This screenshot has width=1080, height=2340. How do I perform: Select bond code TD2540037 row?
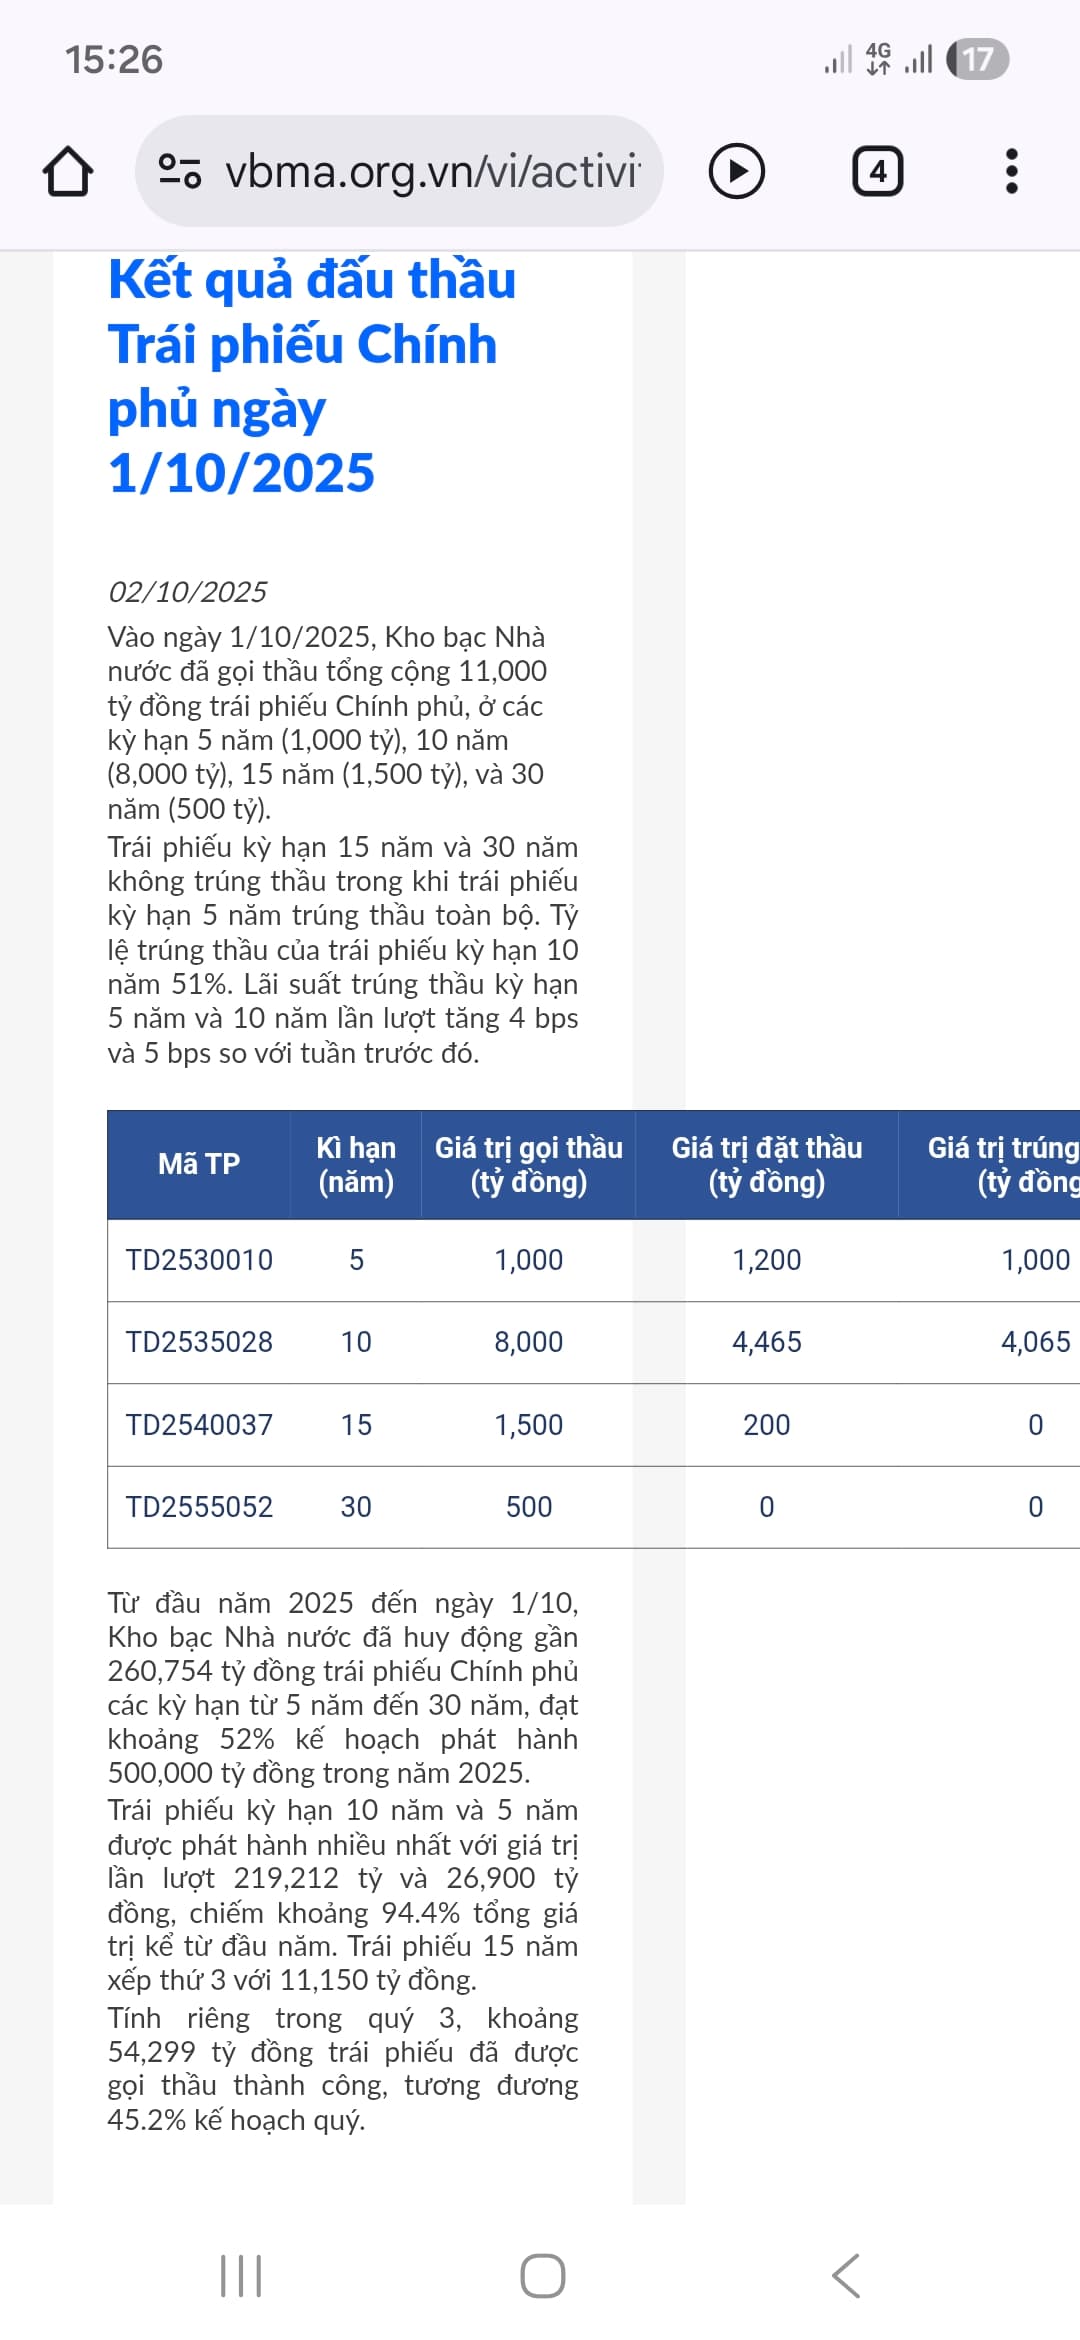199,1425
